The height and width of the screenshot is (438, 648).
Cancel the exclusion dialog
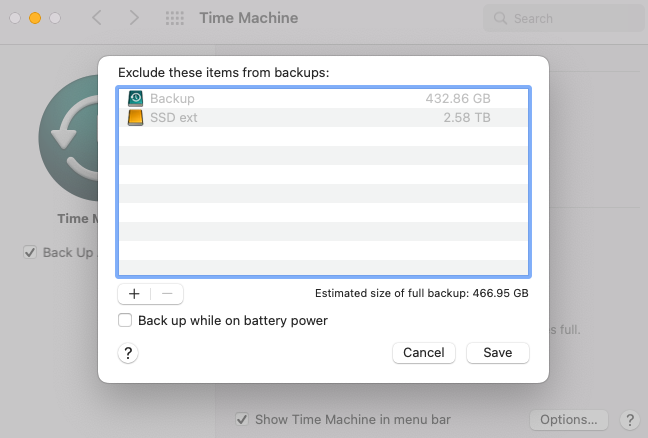(x=424, y=352)
